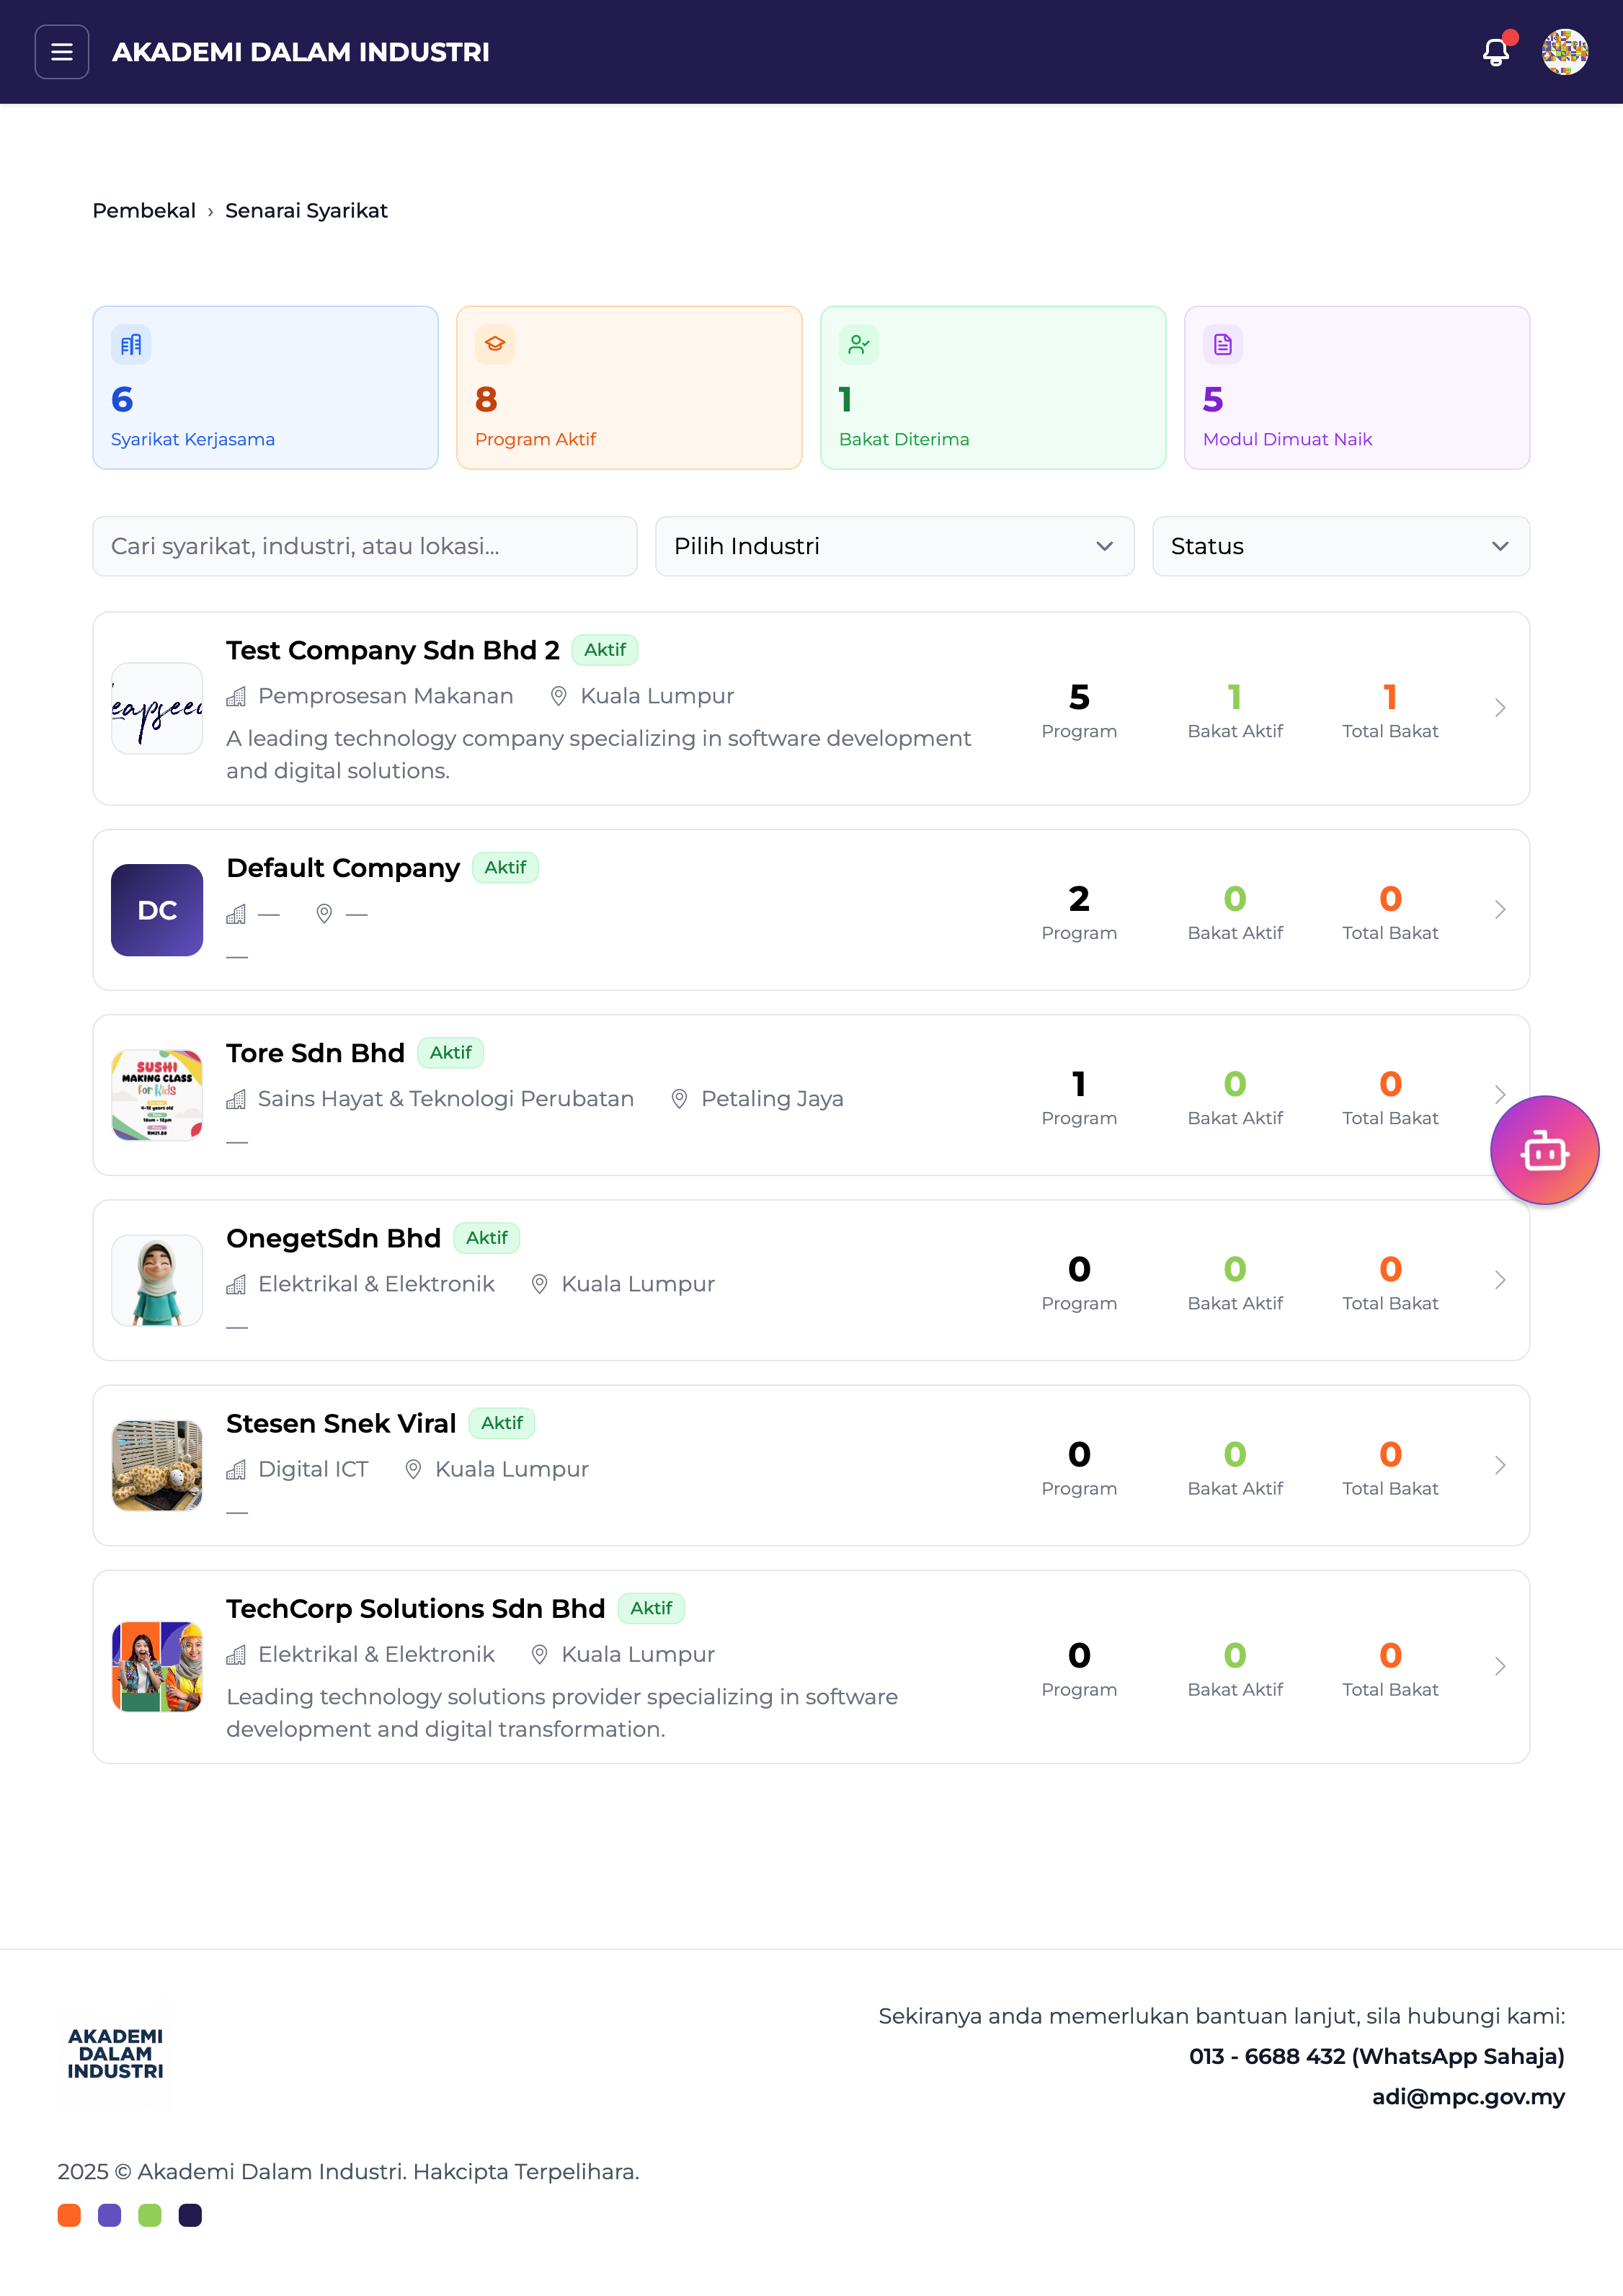Expand the Status filter dropdown
The width and height of the screenshot is (1623, 2296).
[1340, 546]
